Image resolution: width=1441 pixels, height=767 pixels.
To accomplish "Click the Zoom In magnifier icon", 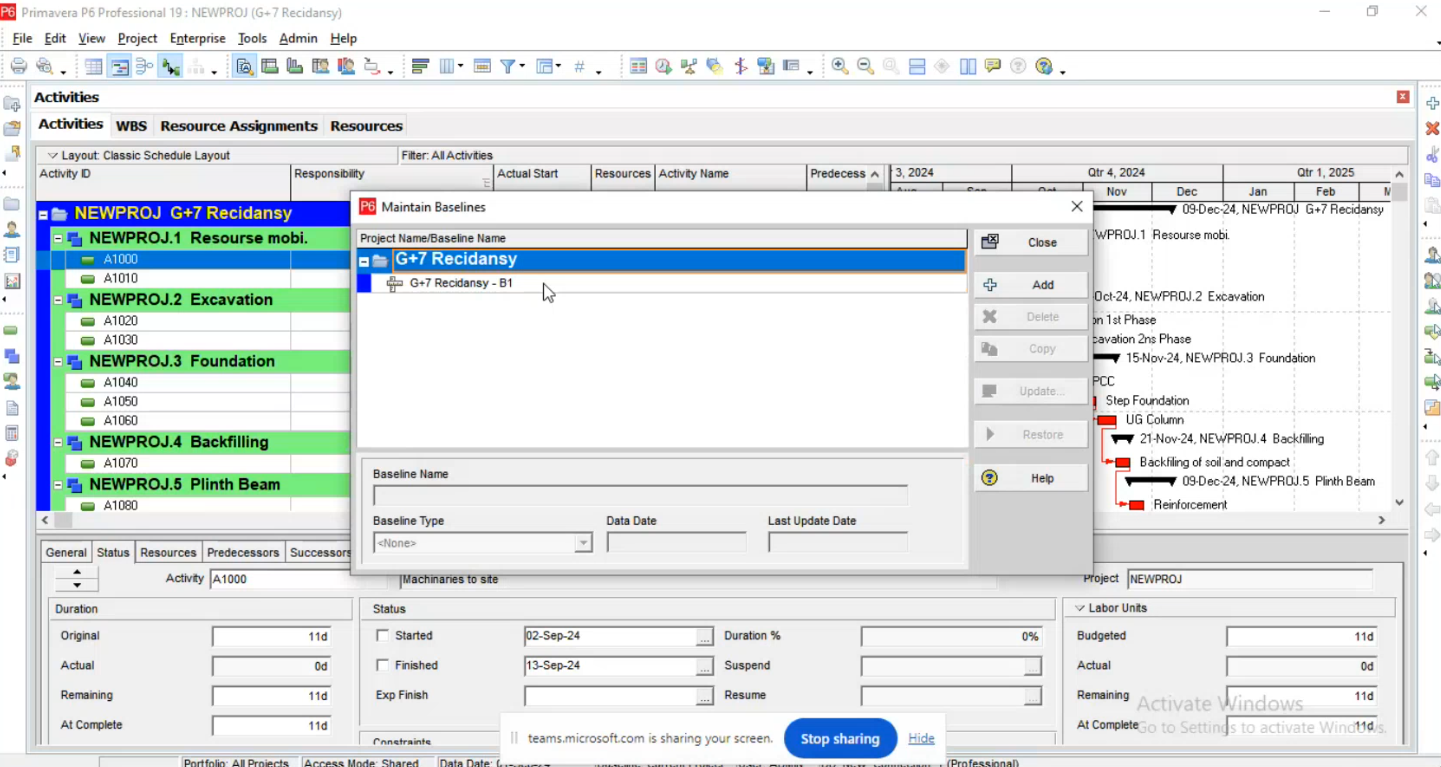I will [840, 67].
